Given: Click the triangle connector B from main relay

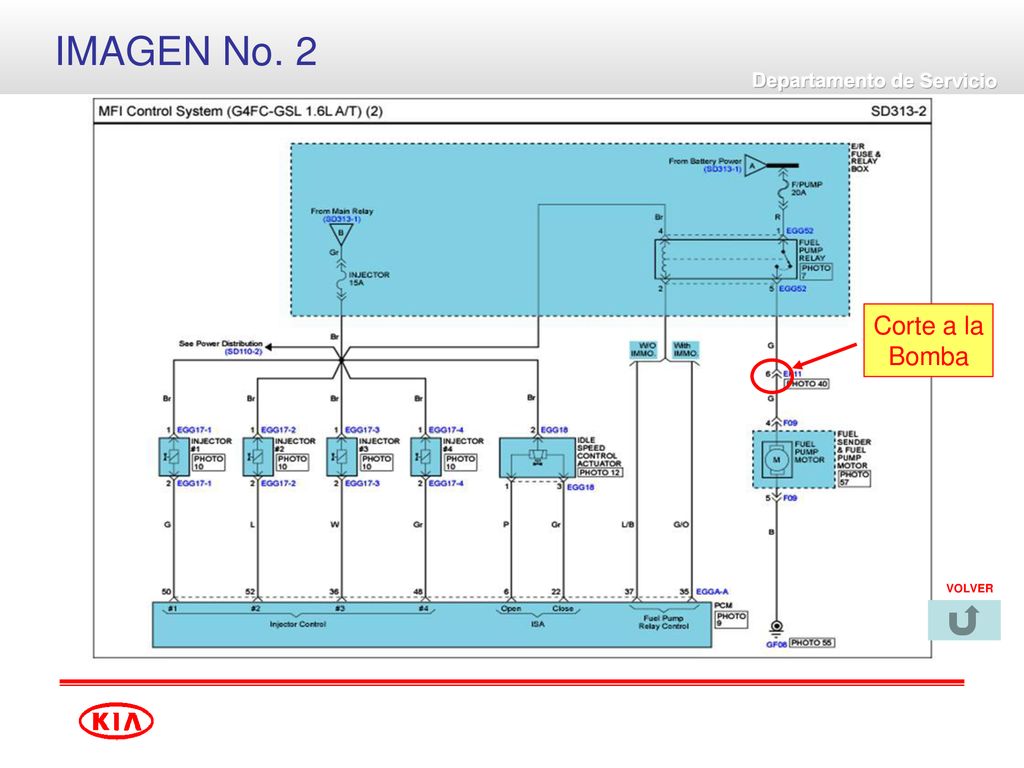Looking at the screenshot, I should pyautogui.click(x=341, y=234).
